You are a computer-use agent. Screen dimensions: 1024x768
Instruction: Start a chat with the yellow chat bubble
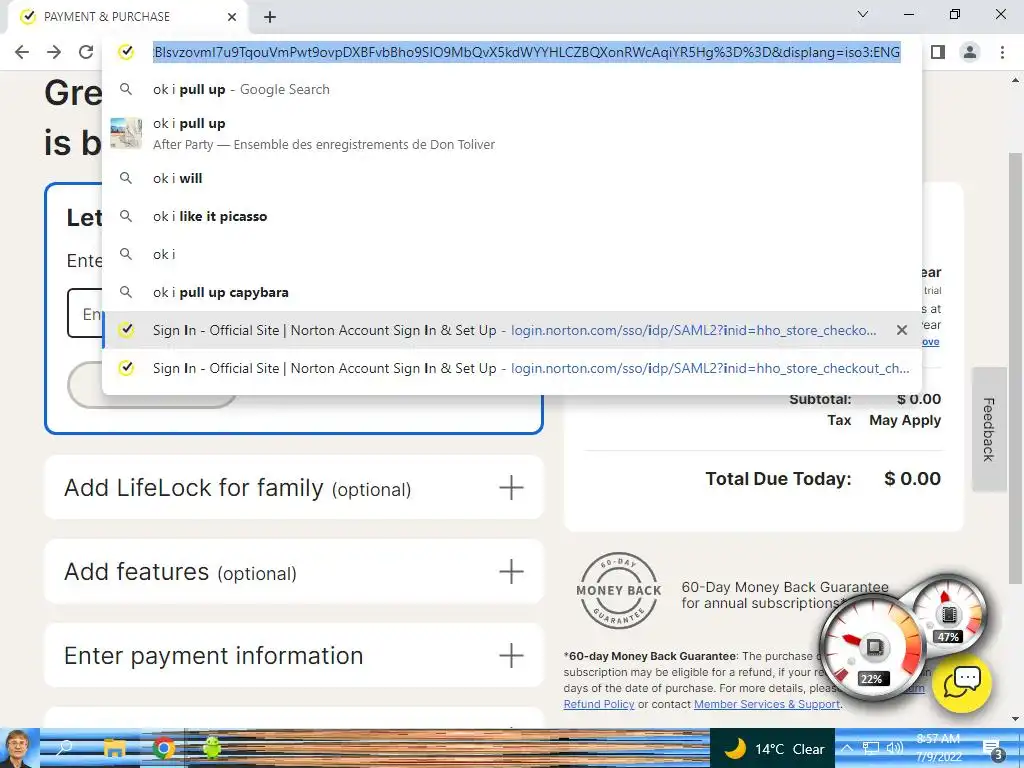[962, 682]
